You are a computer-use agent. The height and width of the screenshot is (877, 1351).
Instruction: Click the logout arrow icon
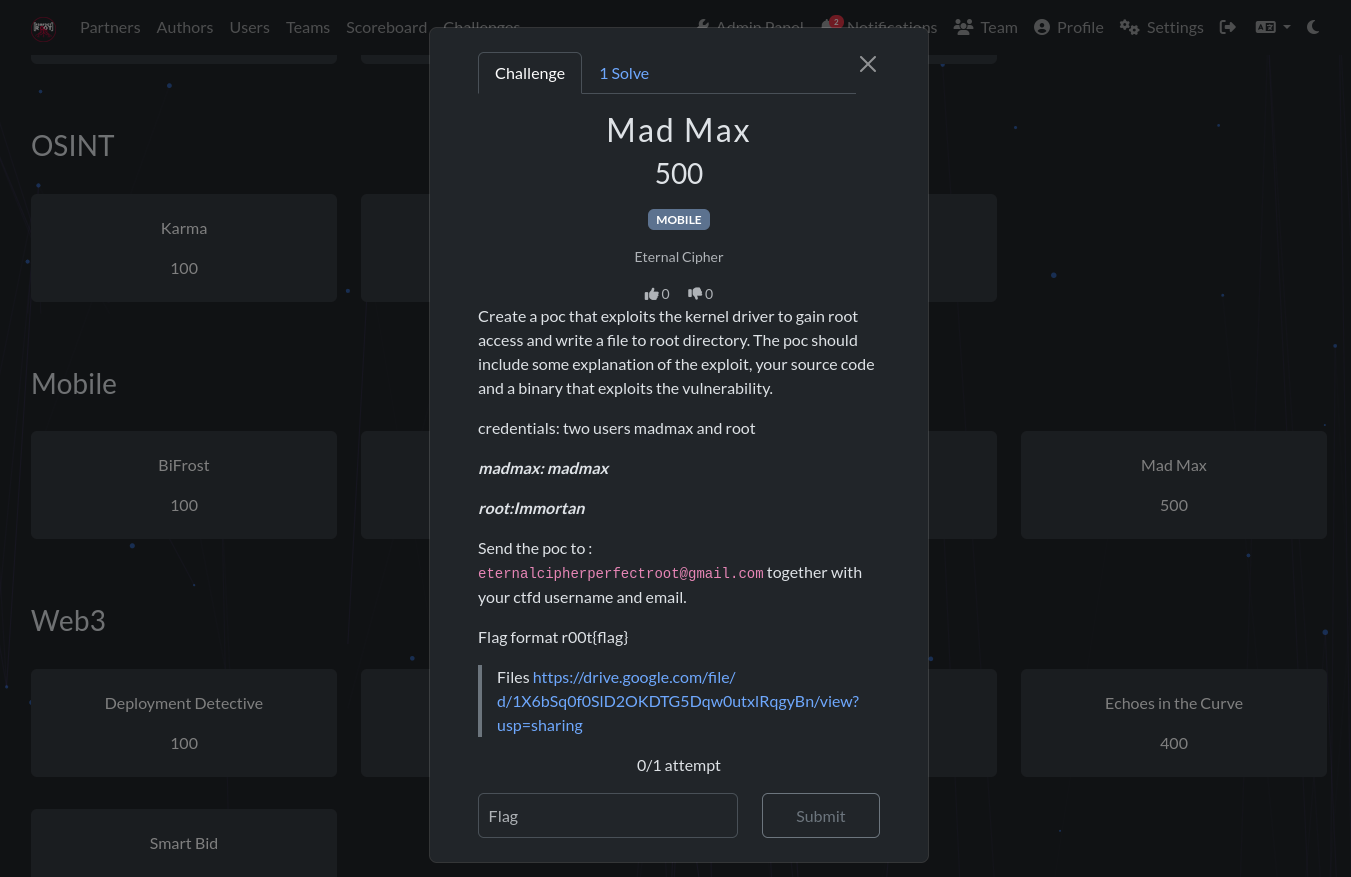click(1228, 27)
